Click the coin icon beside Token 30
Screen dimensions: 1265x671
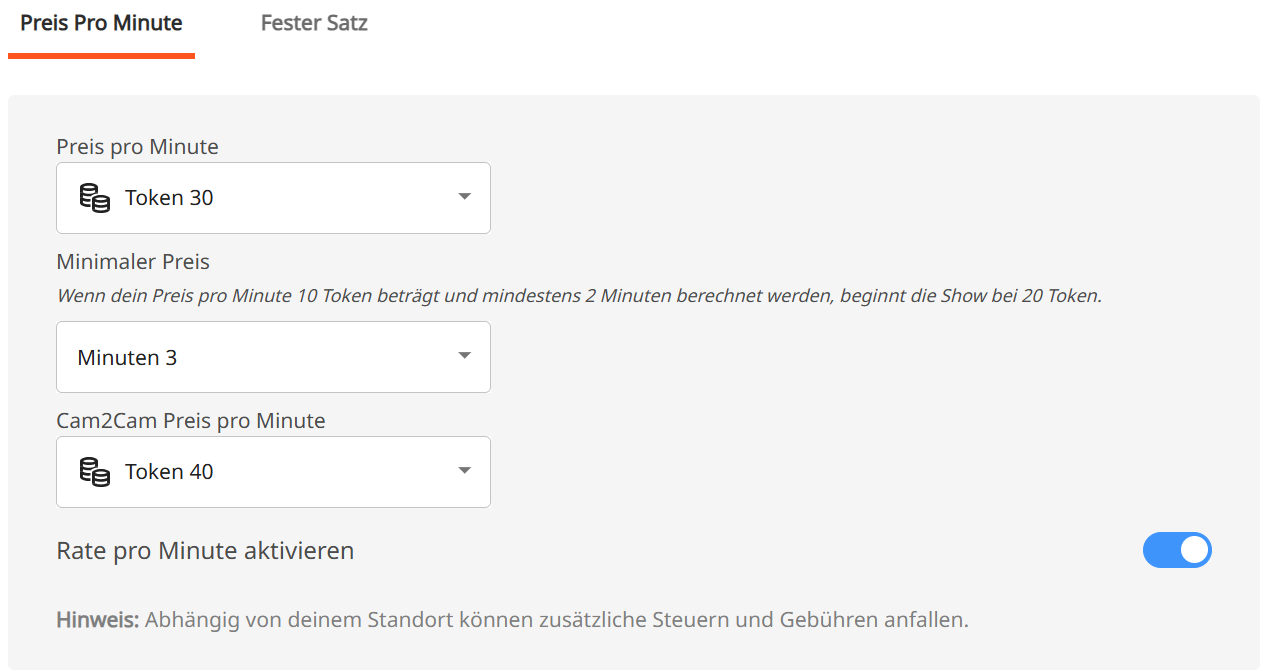click(95, 198)
